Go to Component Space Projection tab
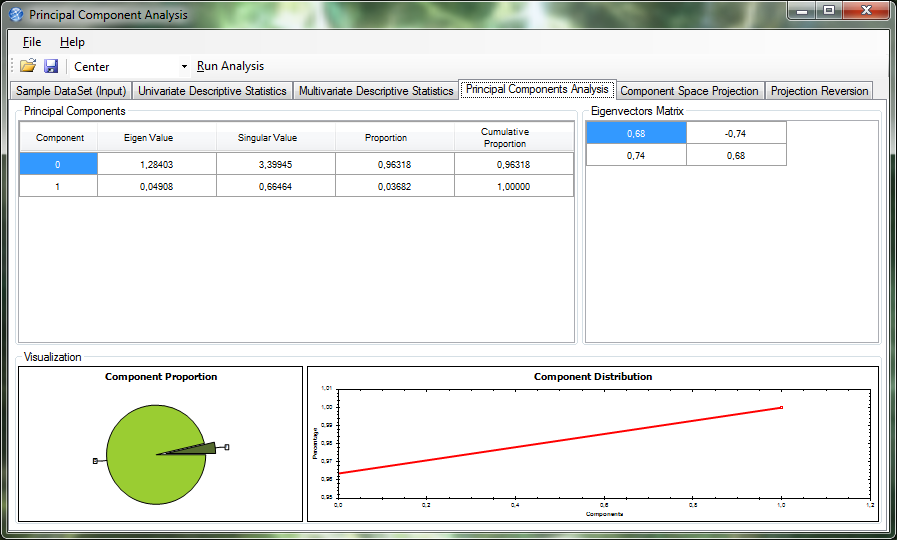897x540 pixels. click(689, 90)
